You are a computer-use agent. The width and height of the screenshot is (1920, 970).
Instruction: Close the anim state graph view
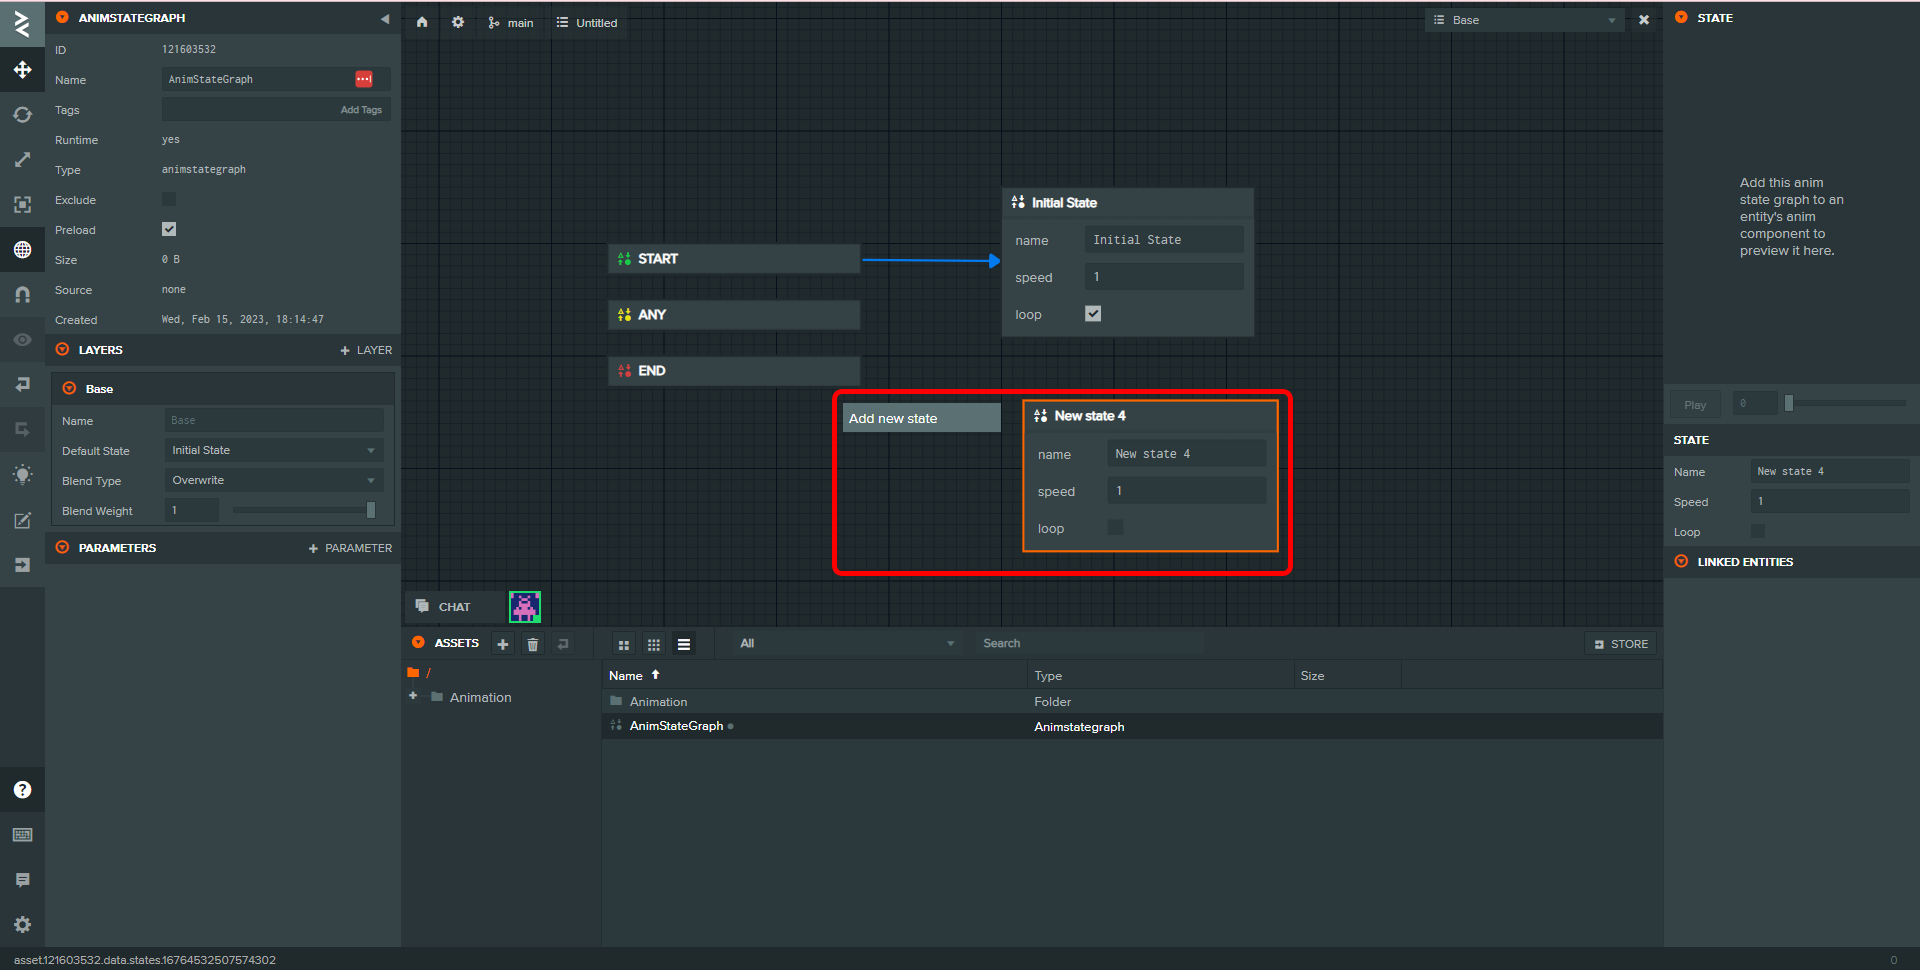point(1644,20)
